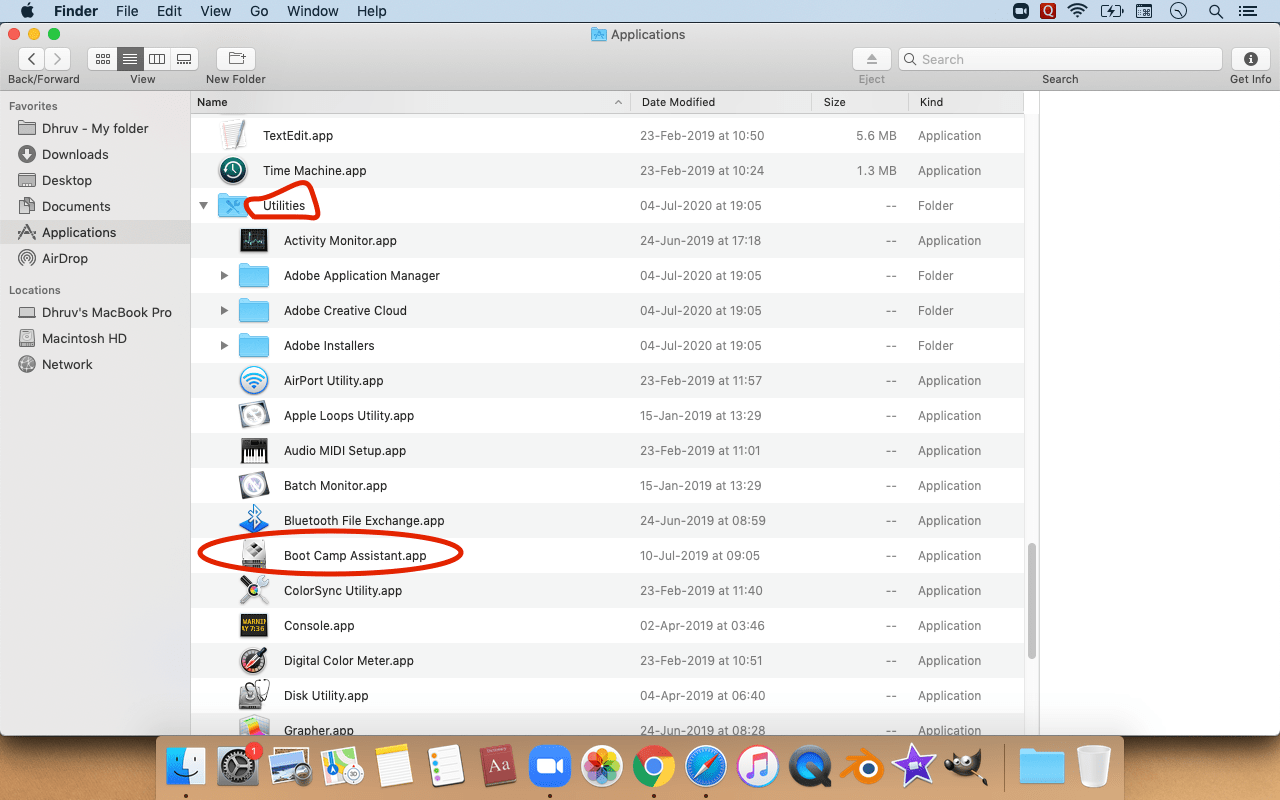Select the Audio MIDI Setup.app icon
This screenshot has height=800, width=1280.
tap(254, 450)
